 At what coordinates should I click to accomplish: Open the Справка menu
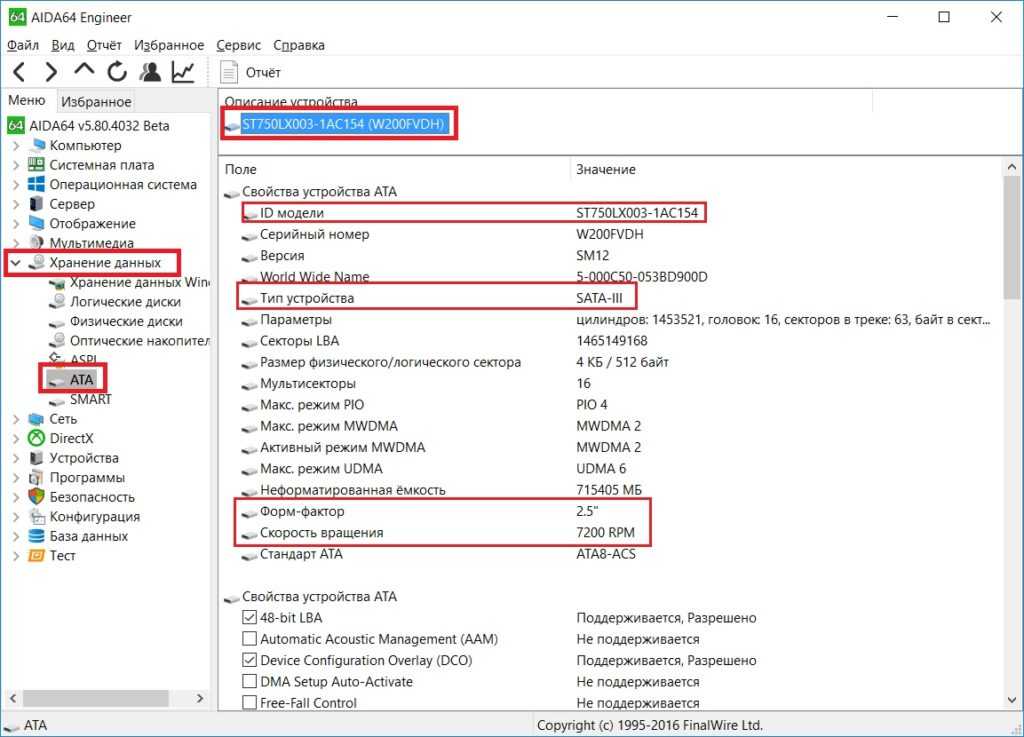pyautogui.click(x=298, y=45)
